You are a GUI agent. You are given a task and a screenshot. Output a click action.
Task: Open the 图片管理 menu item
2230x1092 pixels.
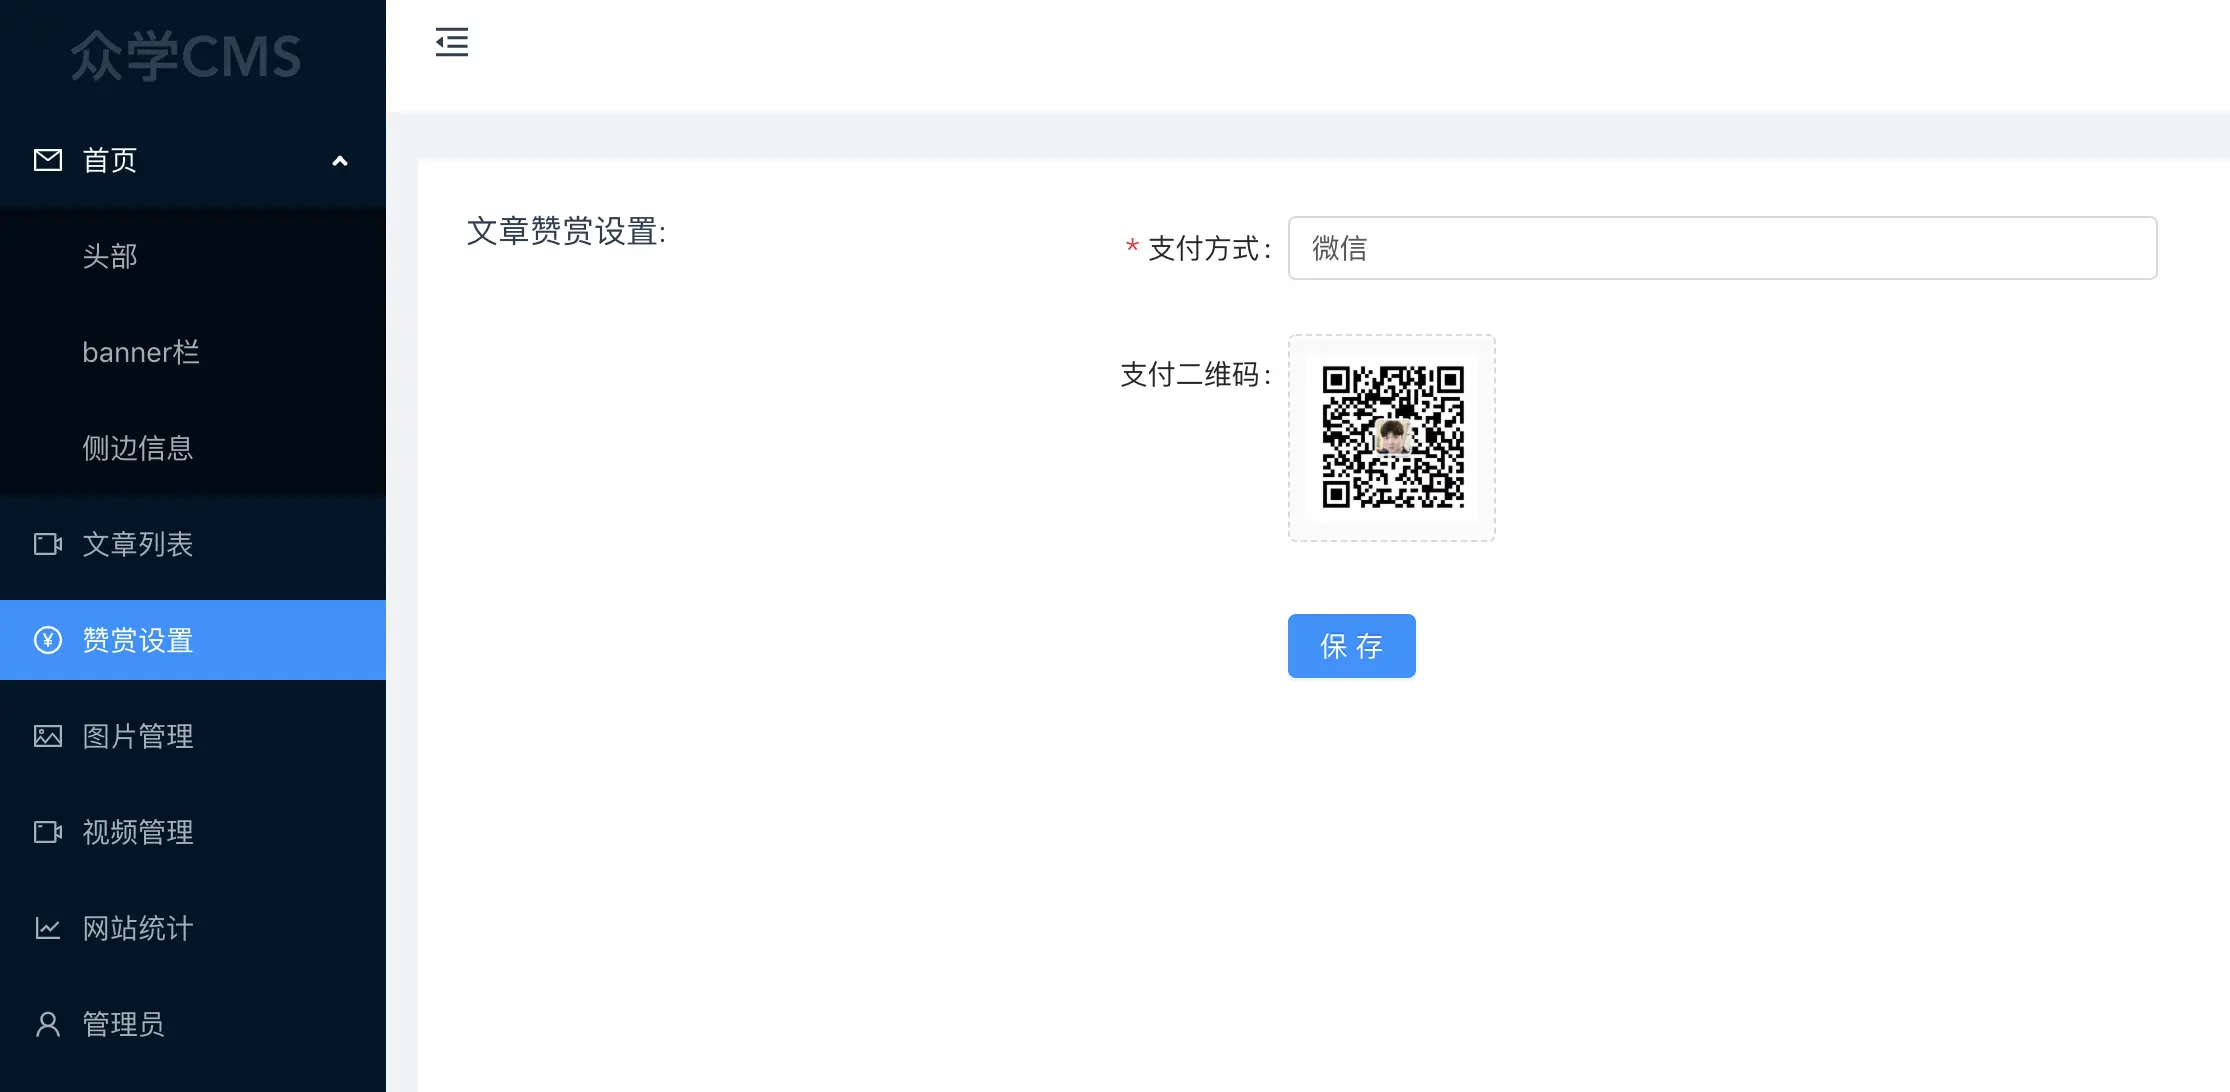pyautogui.click(x=193, y=736)
